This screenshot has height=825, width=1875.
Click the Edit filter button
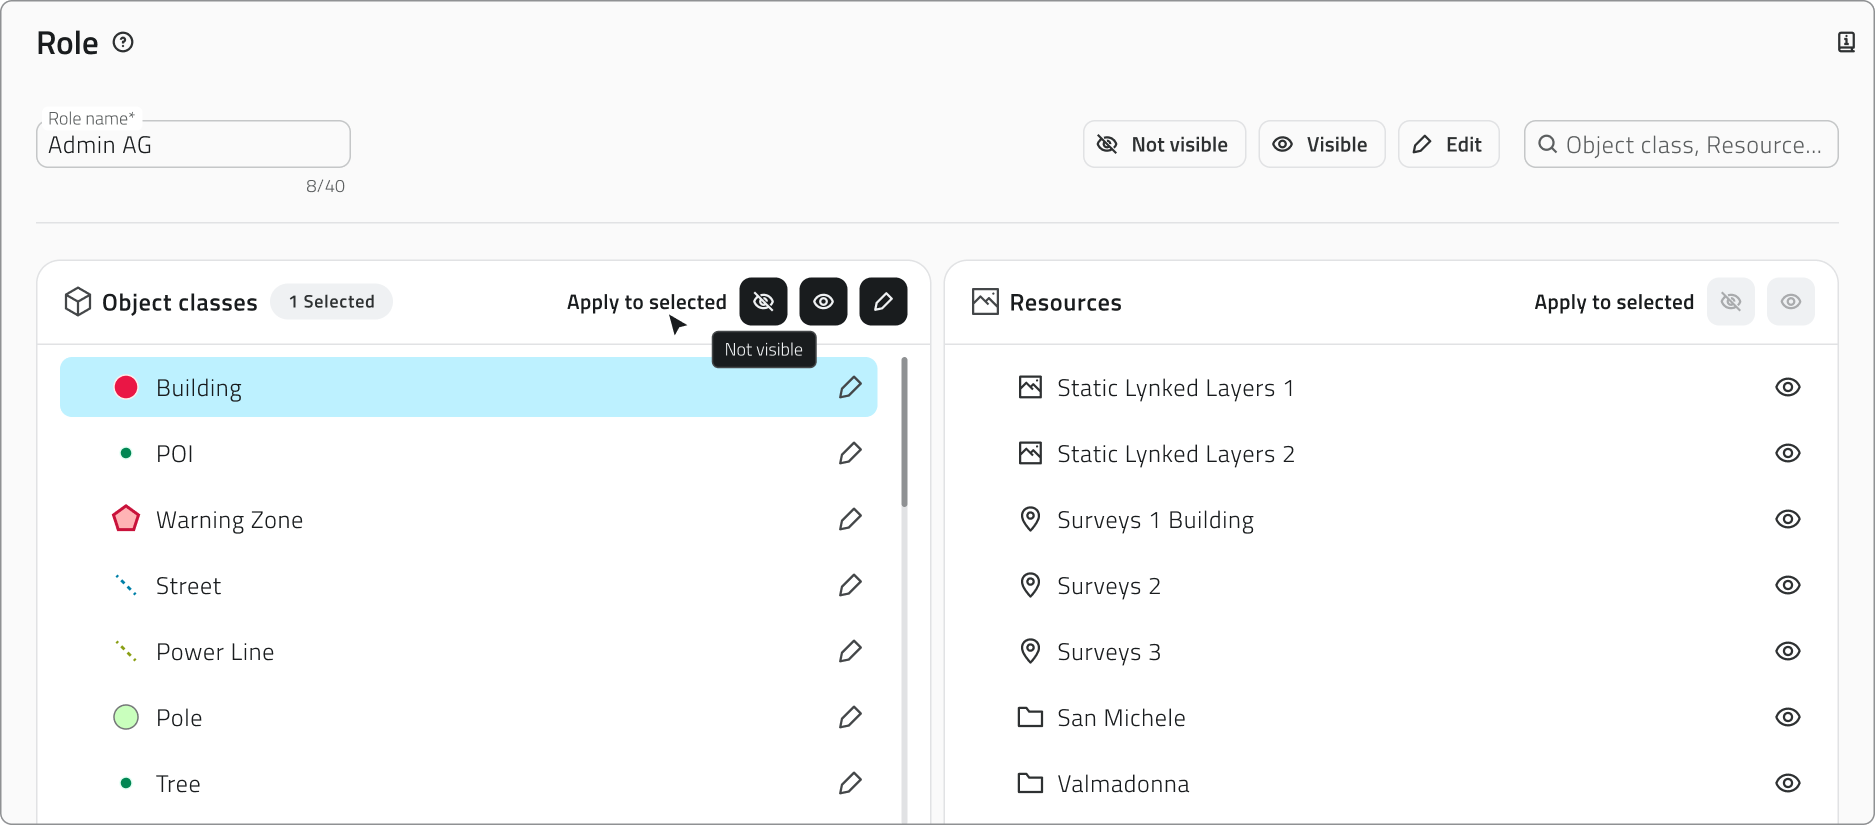[1448, 144]
